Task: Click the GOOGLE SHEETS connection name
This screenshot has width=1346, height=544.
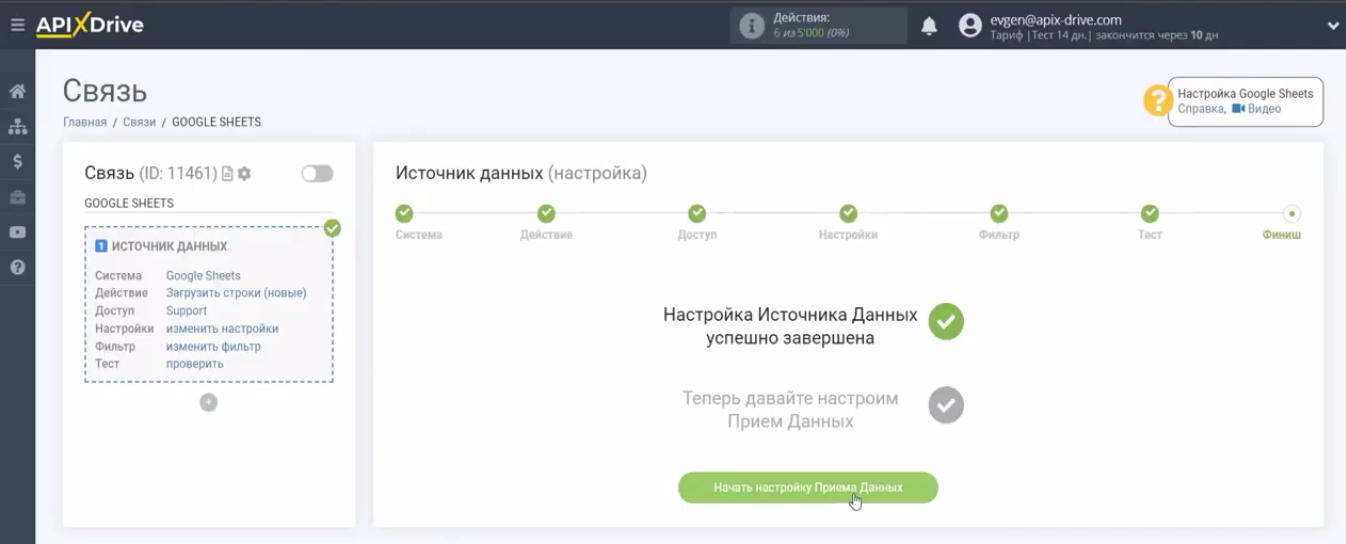Action: pos(129,203)
